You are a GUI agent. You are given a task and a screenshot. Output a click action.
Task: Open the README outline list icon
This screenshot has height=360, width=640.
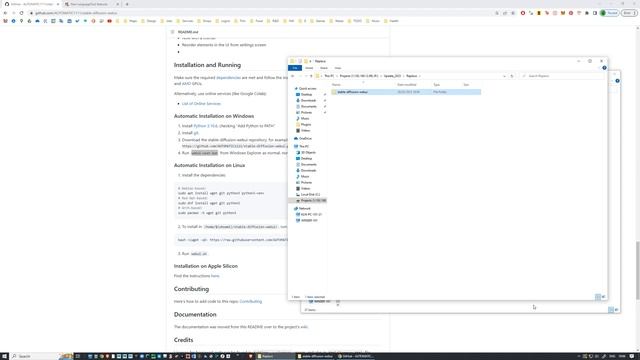click(x=173, y=32)
